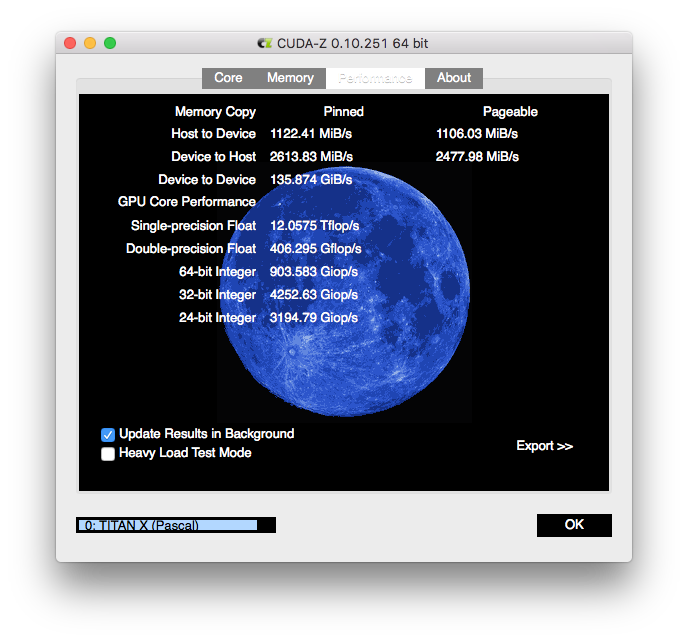The image size is (688, 642).
Task: Enable Heavy Load Test Mode
Action: click(108, 454)
